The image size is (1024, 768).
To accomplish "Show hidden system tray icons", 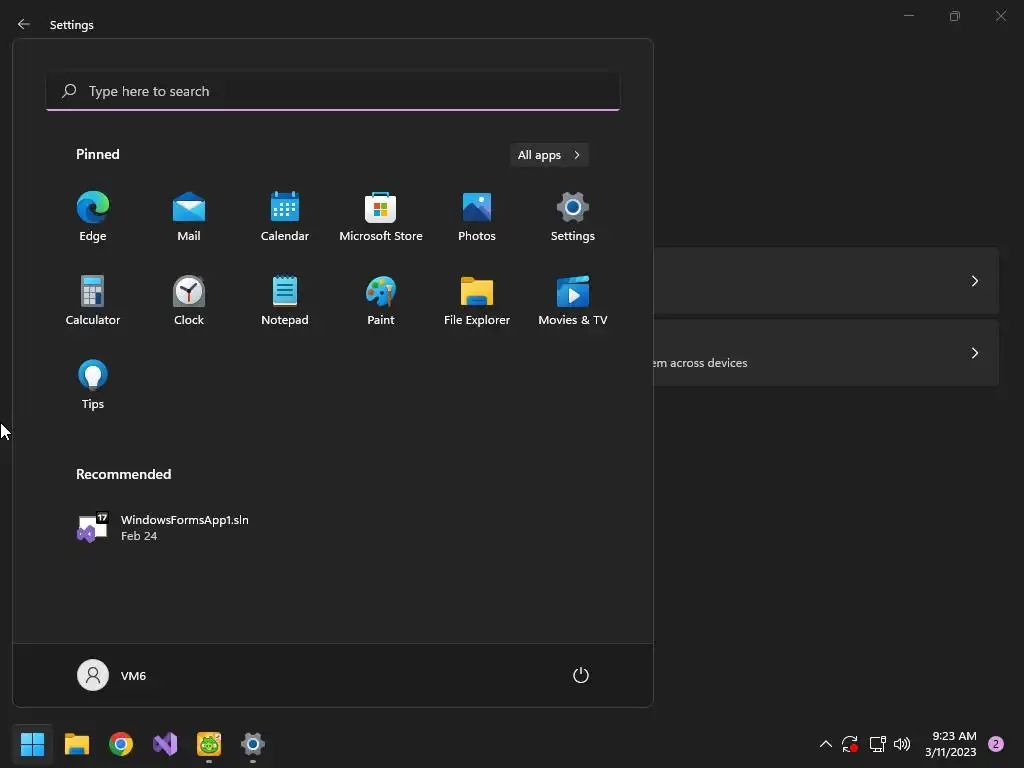I will click(x=825, y=744).
